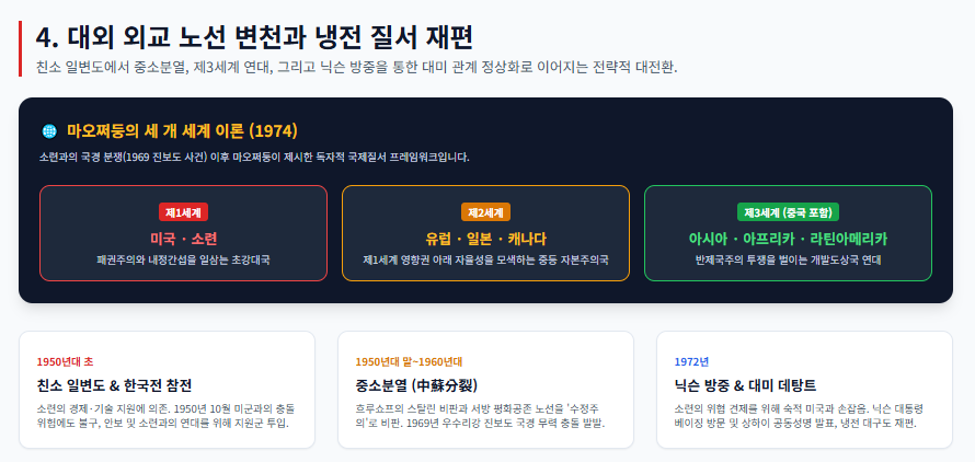Click the 진보도 사건 framework description line
Screen dimensions: 975x462
click(254, 157)
